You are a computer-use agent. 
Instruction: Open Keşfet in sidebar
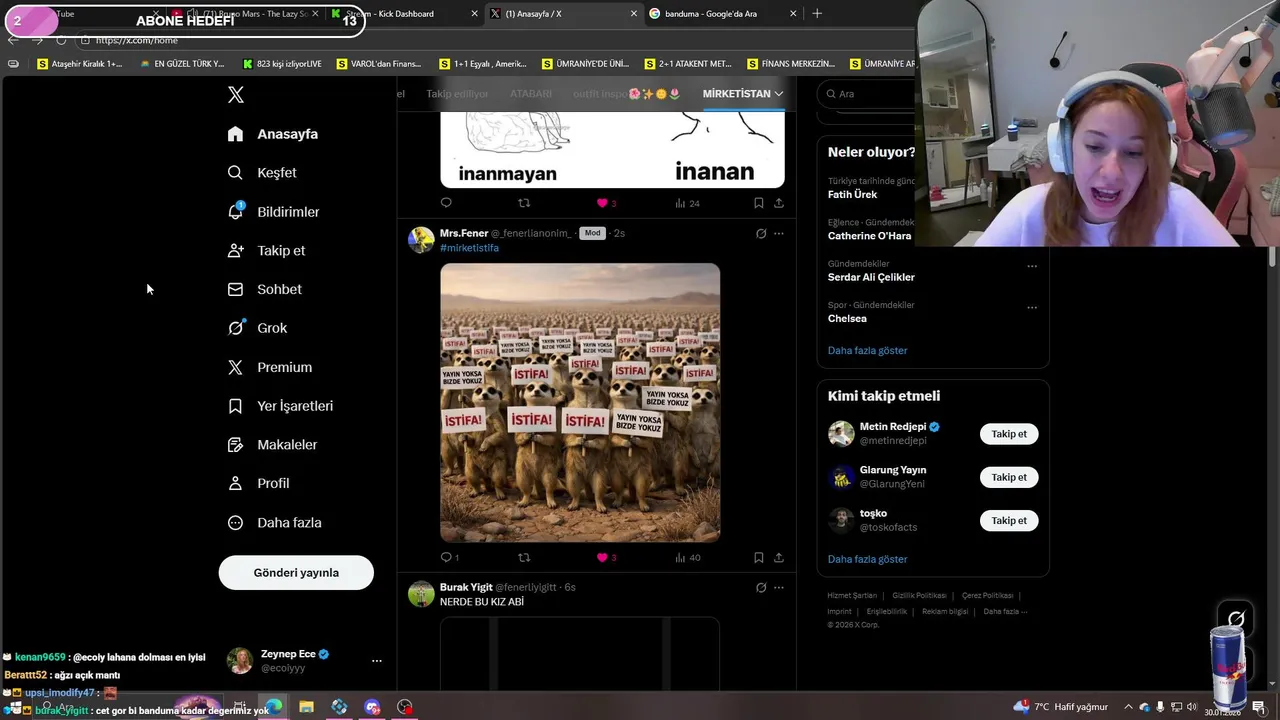[262, 173]
